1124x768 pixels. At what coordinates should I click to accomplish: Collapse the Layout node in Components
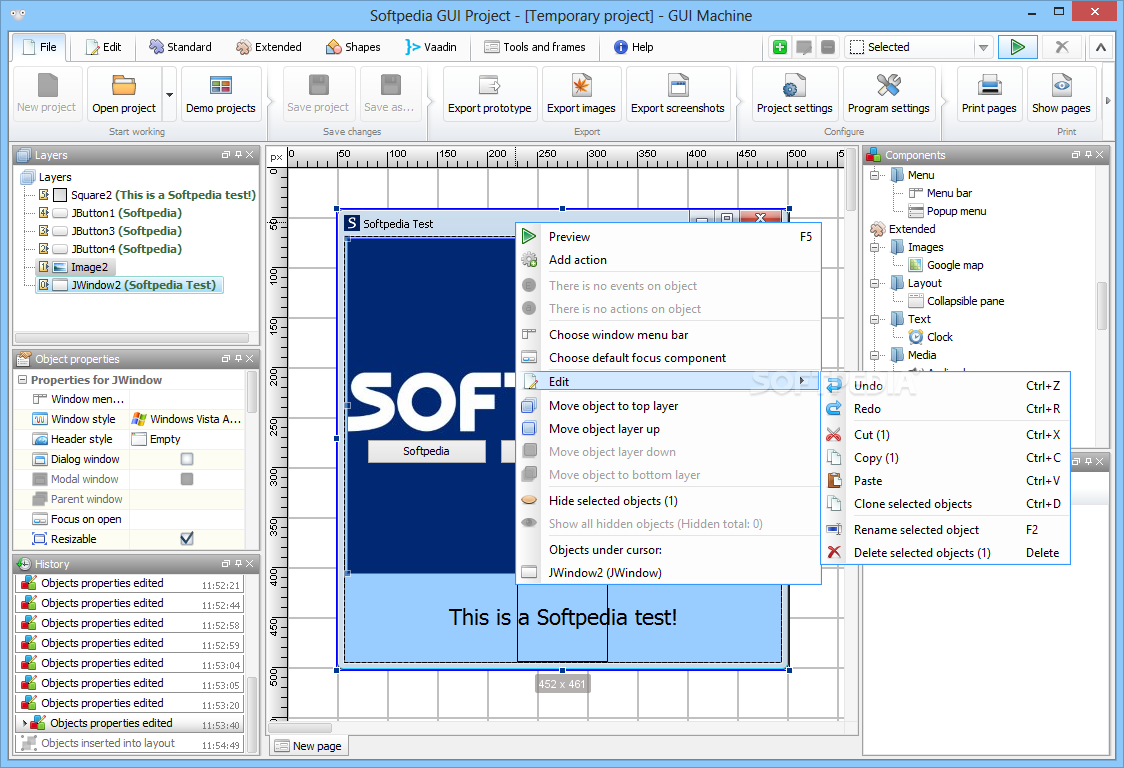[x=874, y=283]
